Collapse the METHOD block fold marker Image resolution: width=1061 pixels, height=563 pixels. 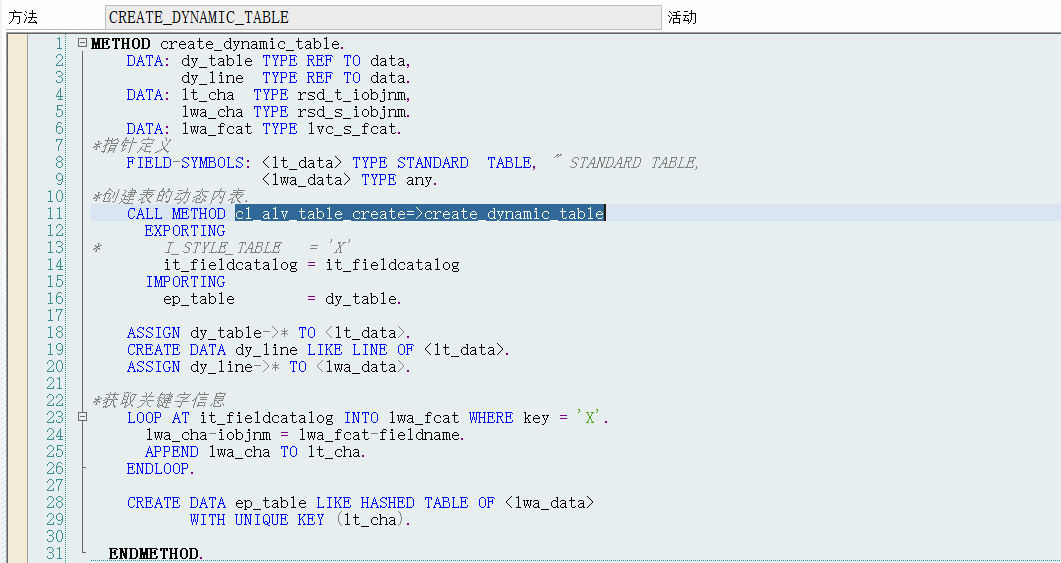82,43
